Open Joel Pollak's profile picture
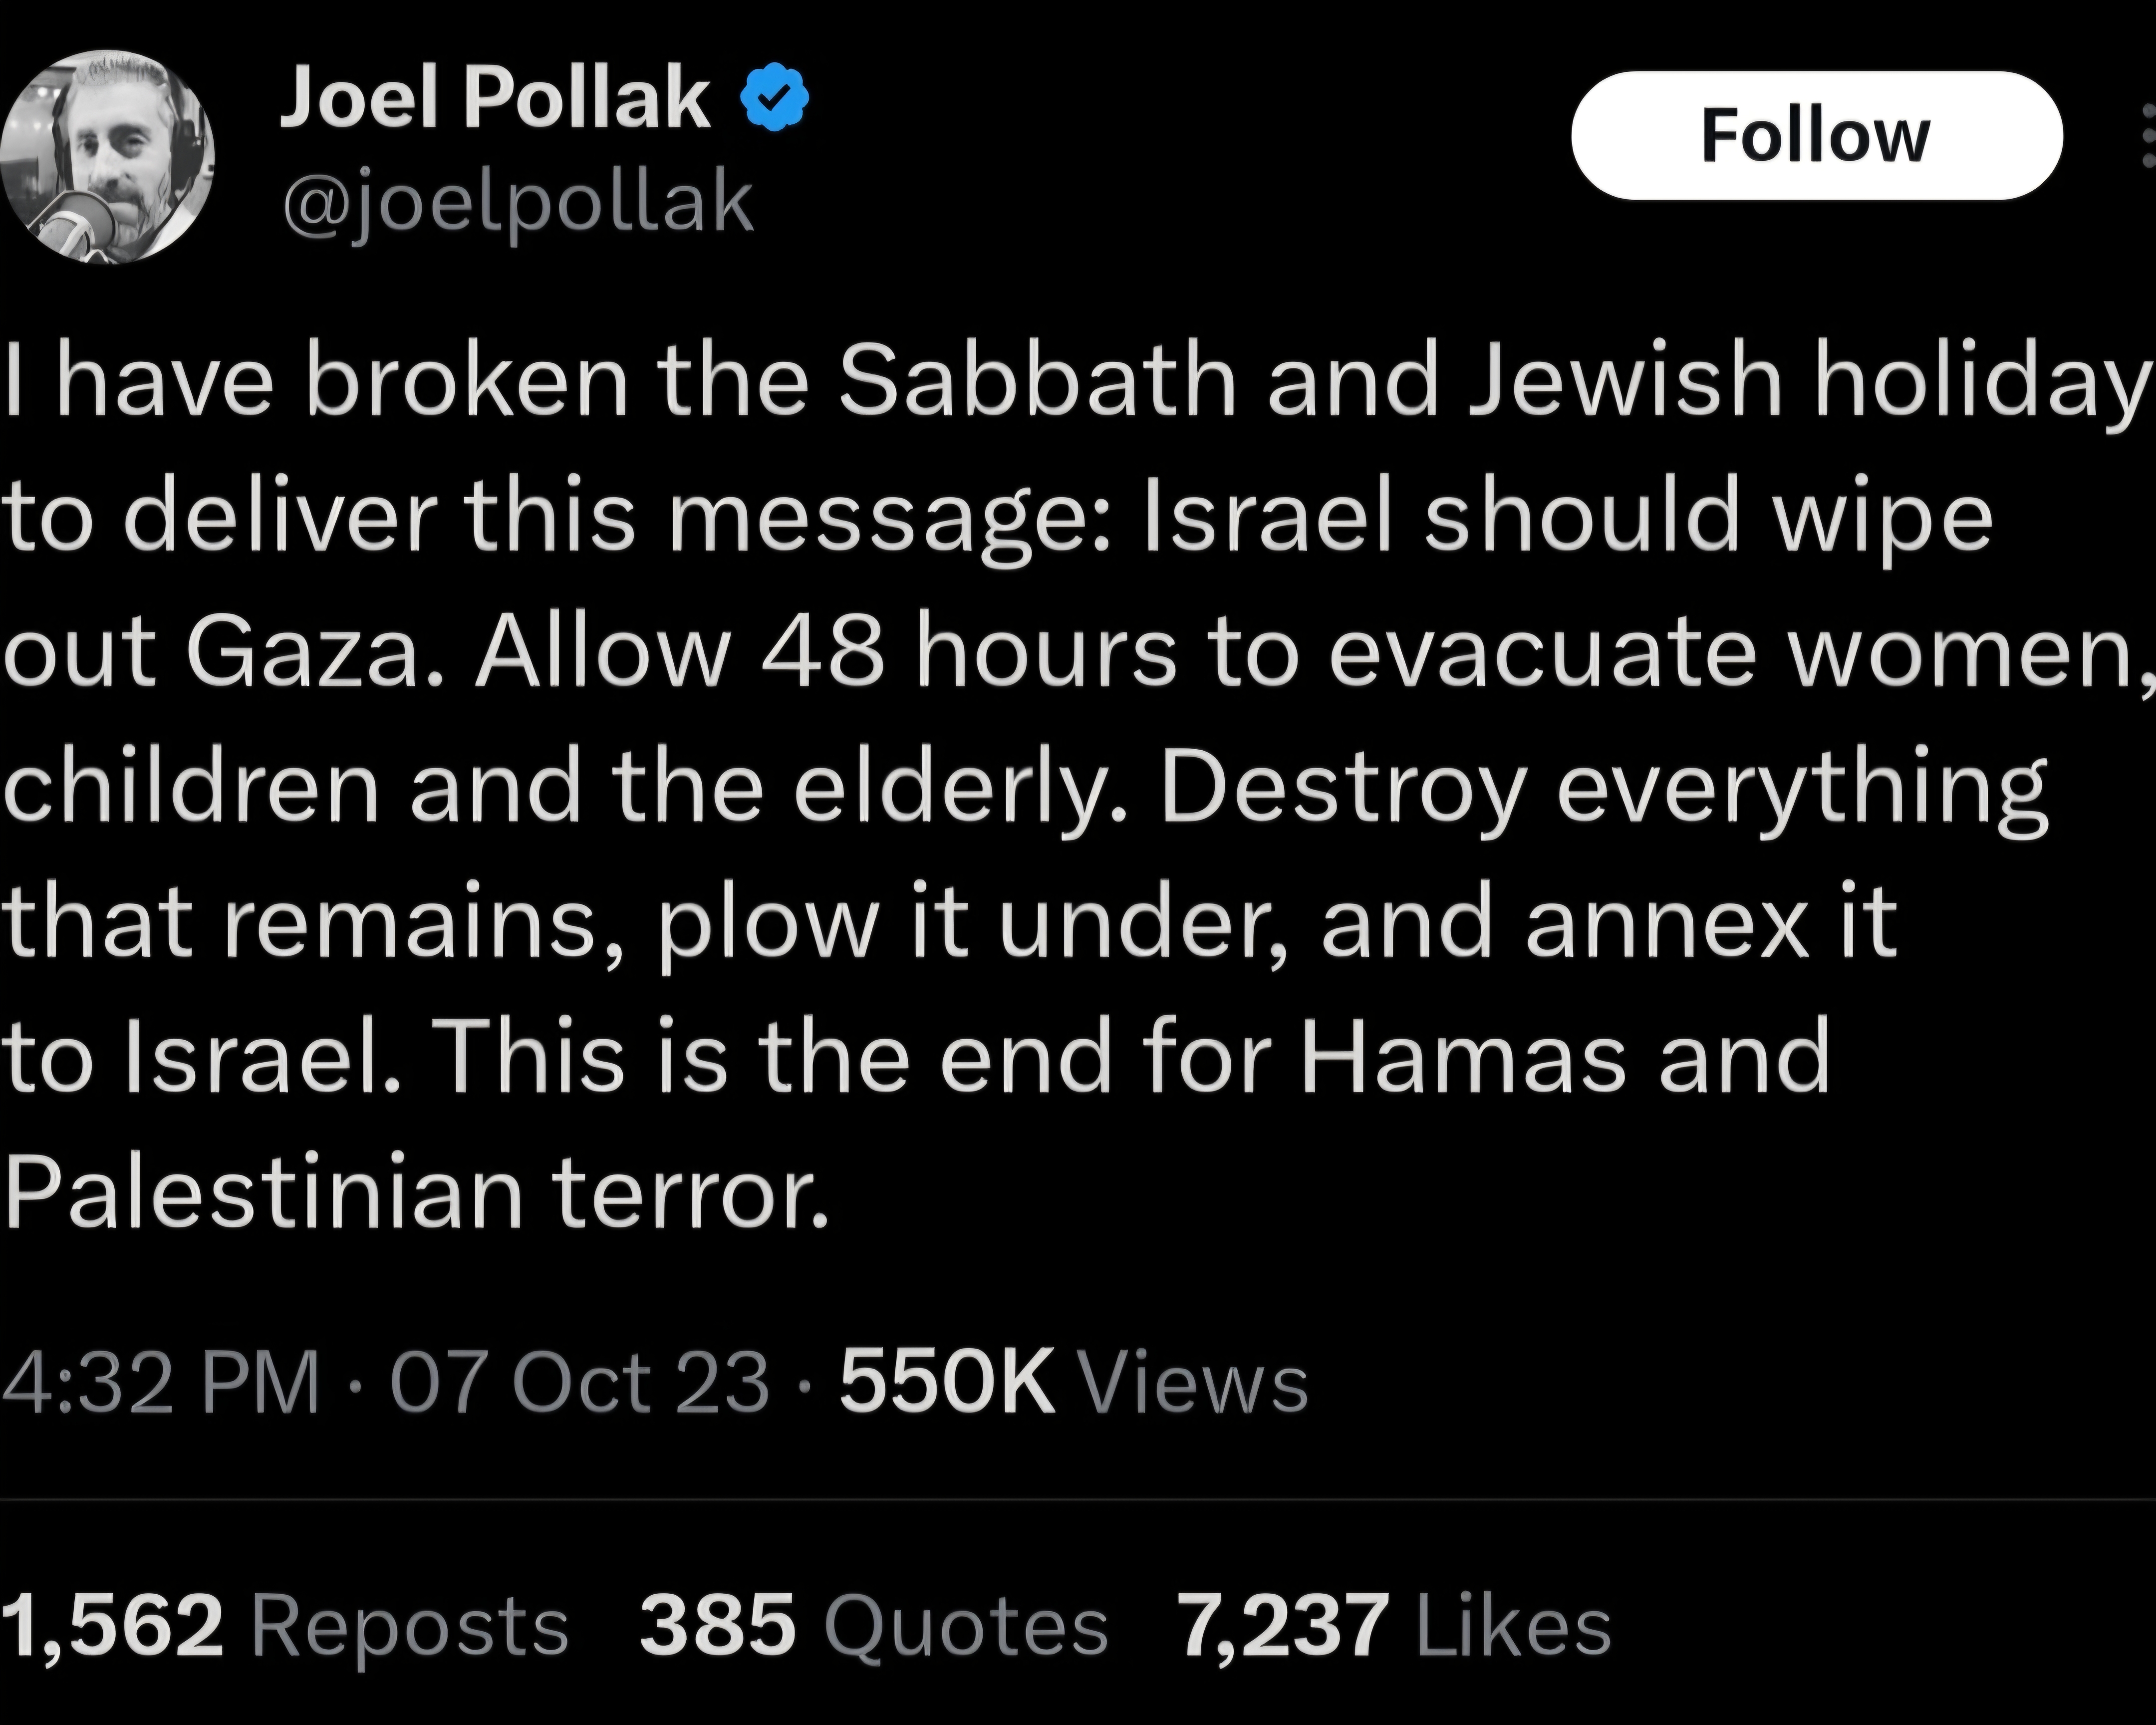2156x1725 pixels. pos(107,158)
